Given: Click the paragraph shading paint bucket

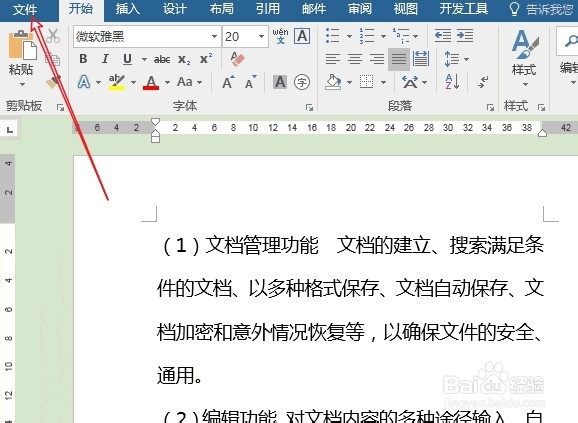Looking at the screenshot, I should click(333, 82).
